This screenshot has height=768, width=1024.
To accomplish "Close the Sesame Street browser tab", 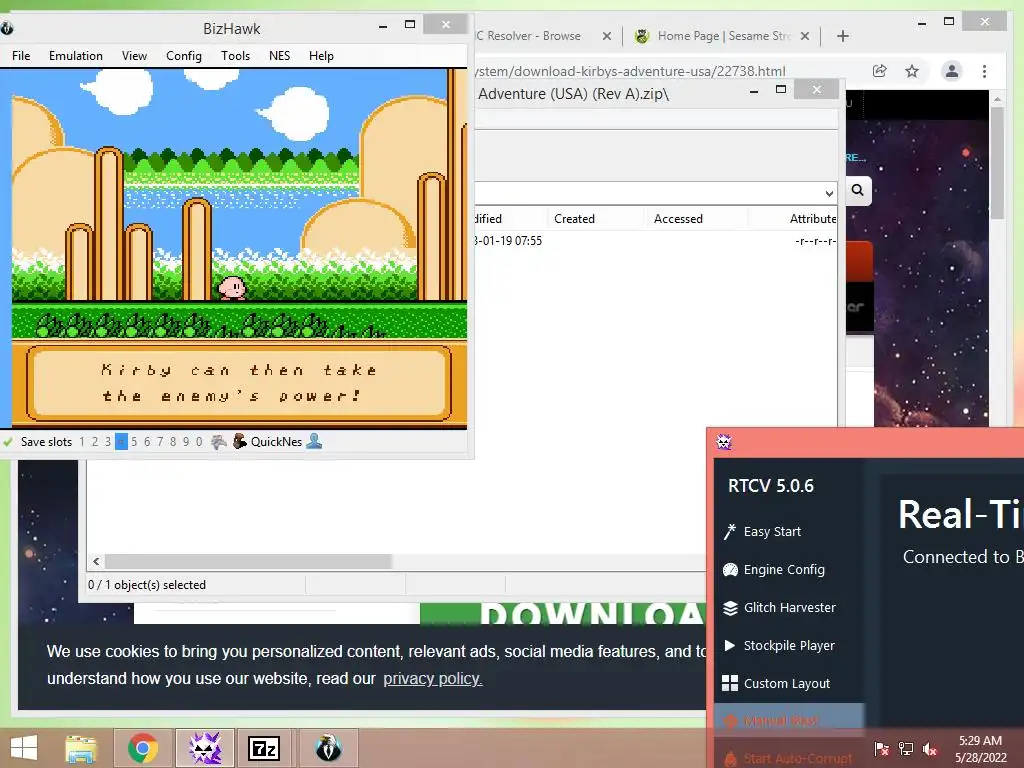I will (805, 36).
